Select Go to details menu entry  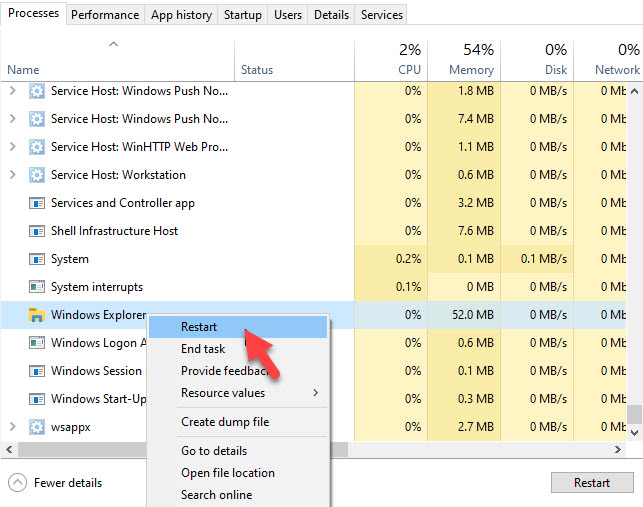point(238,451)
